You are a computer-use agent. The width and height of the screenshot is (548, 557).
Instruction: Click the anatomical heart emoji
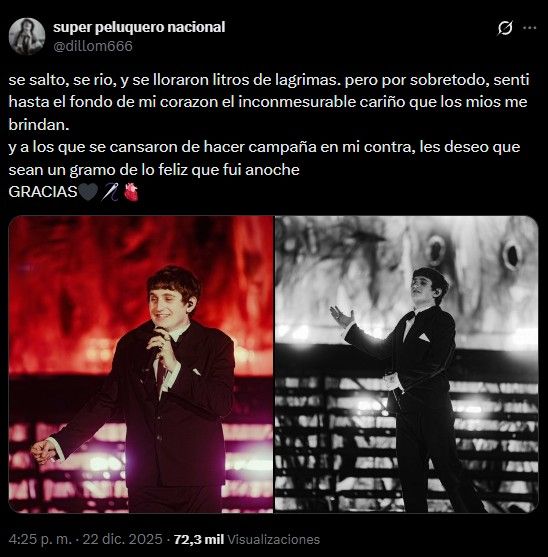coord(131,192)
